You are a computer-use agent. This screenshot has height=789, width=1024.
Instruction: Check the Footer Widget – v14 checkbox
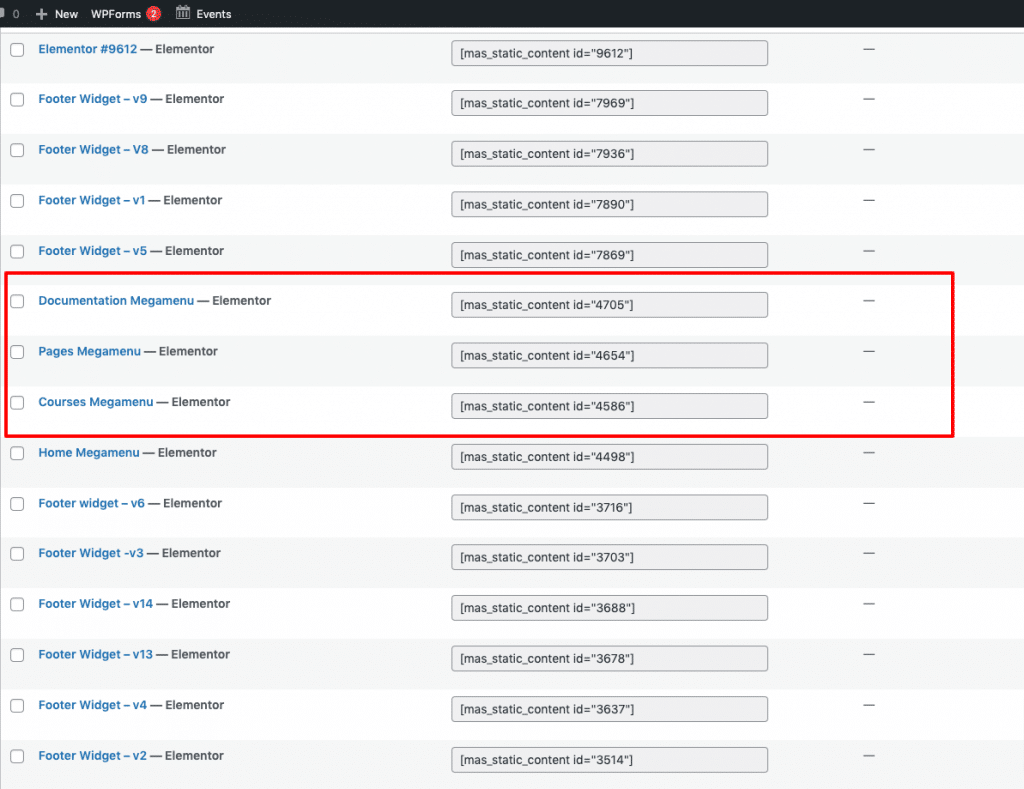[17, 604]
